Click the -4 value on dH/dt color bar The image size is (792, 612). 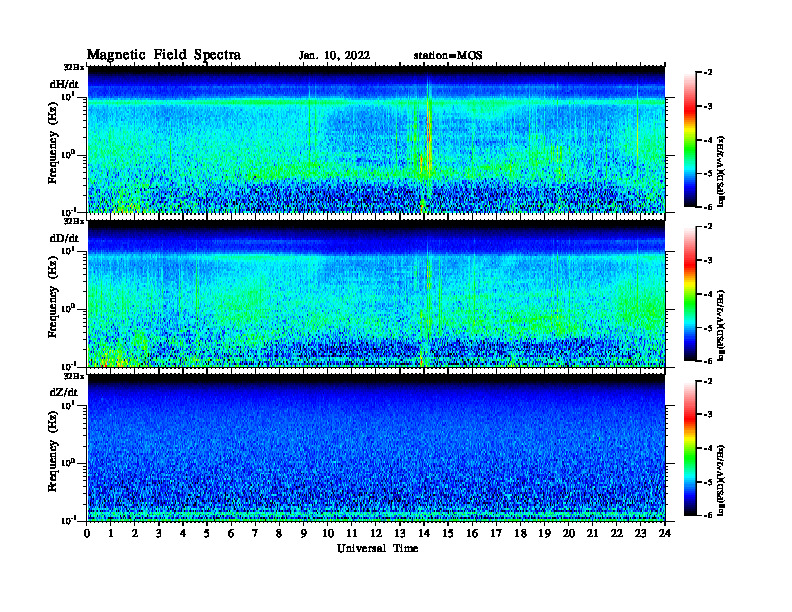708,140
